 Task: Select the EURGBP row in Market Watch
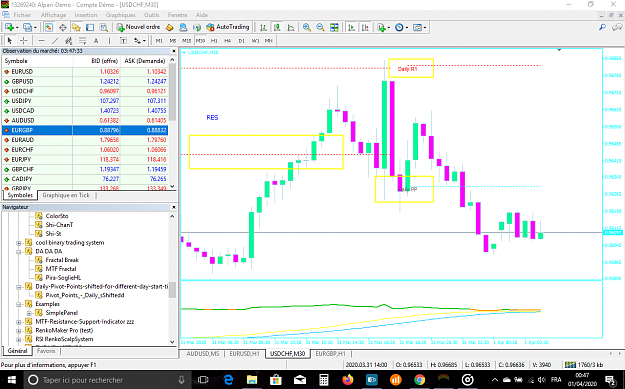click(x=85, y=130)
